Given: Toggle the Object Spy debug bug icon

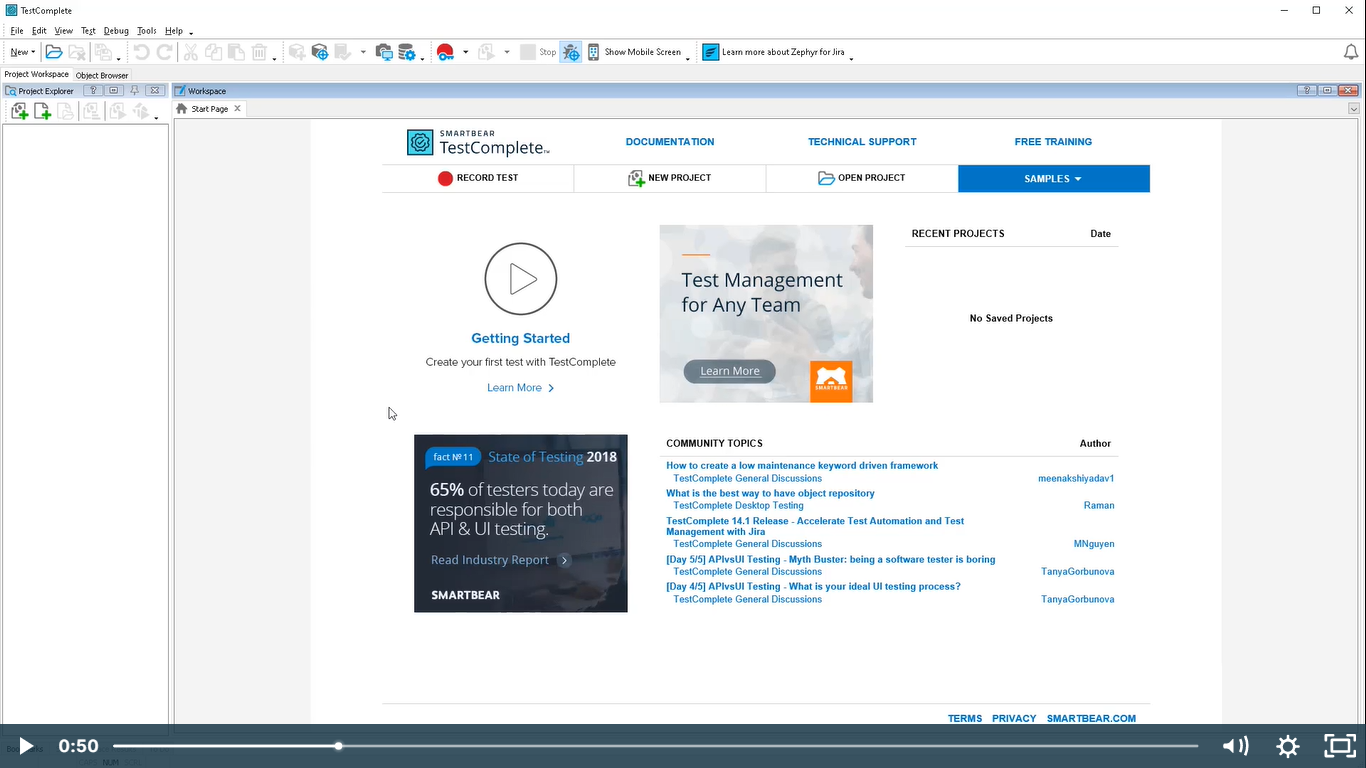Looking at the screenshot, I should 570,52.
